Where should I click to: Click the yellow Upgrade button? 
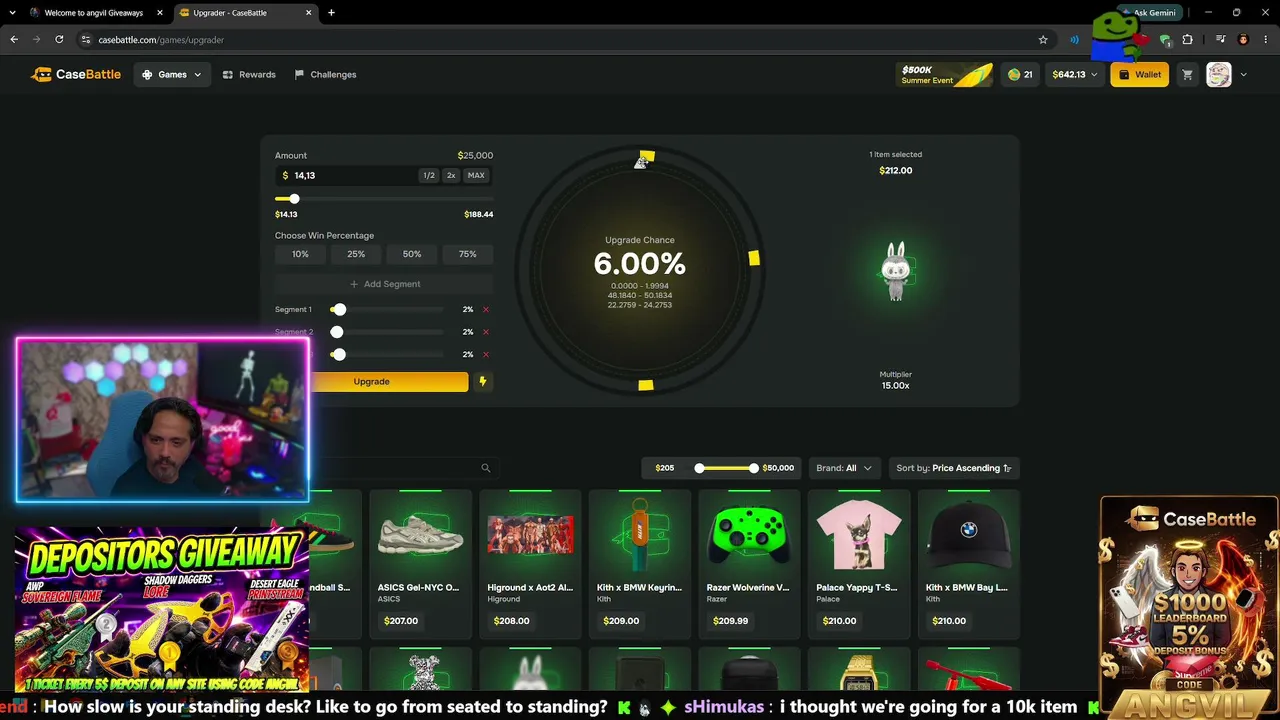[388, 381]
